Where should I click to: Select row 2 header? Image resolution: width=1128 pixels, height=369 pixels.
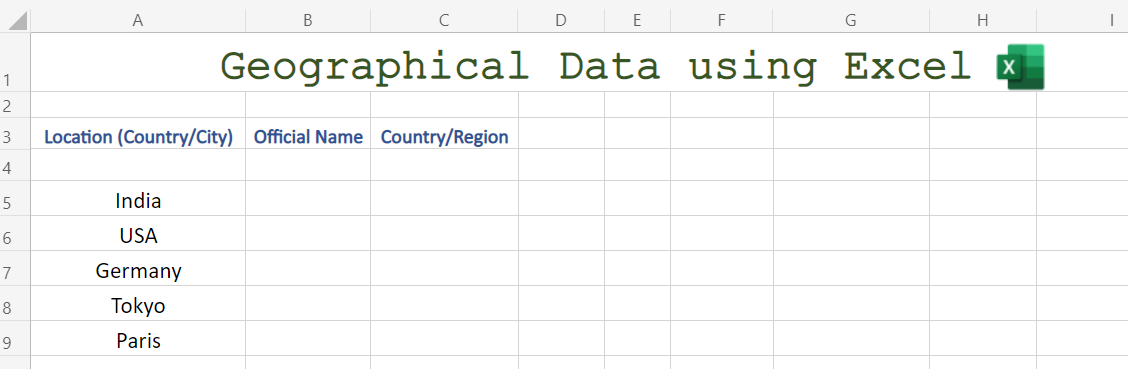(x=15, y=104)
